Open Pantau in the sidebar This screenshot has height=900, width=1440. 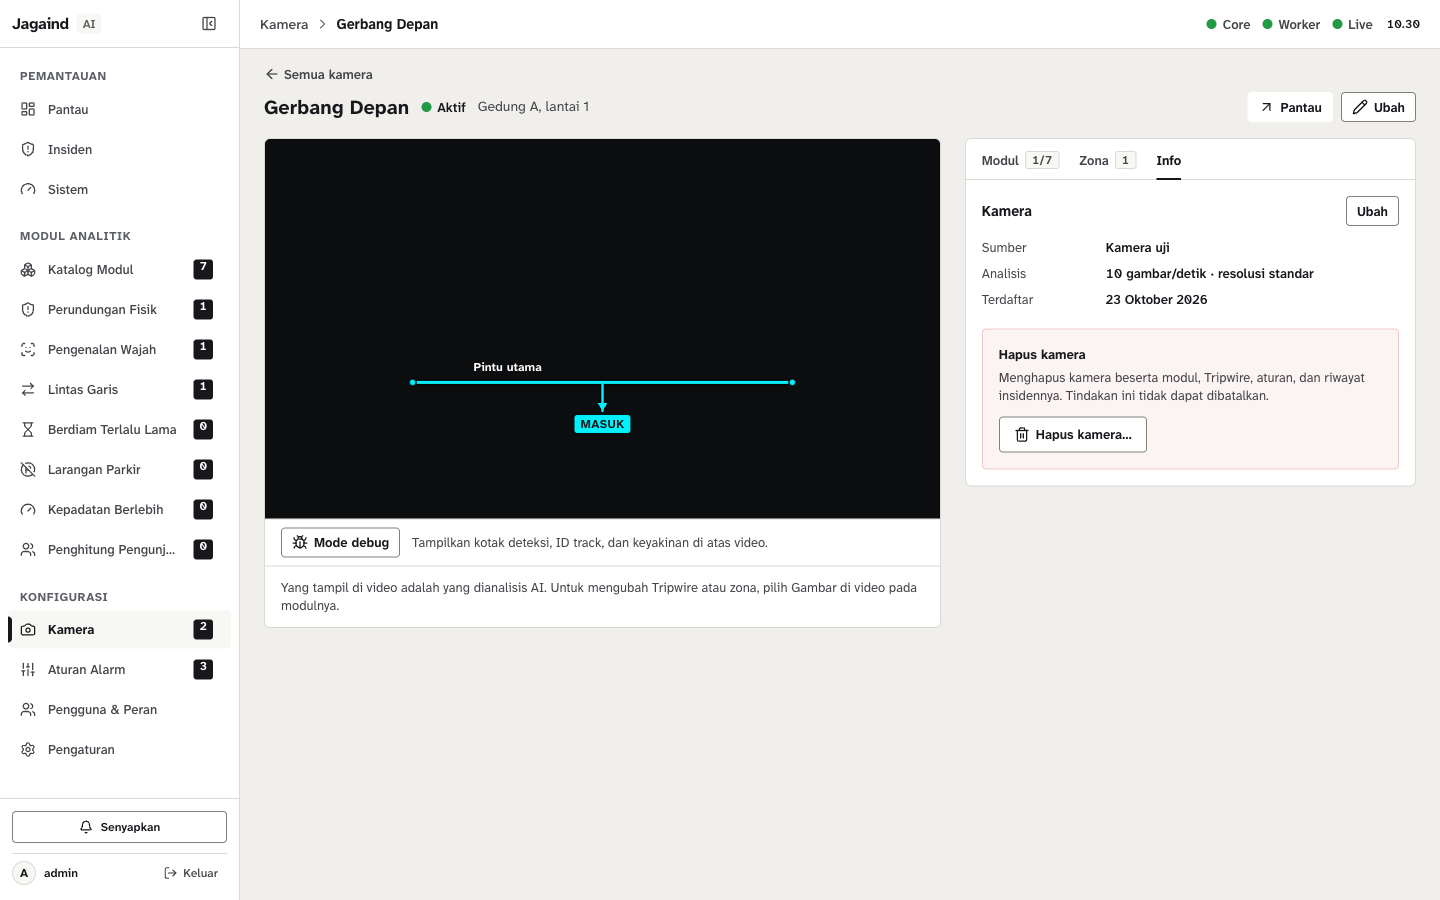(119, 109)
